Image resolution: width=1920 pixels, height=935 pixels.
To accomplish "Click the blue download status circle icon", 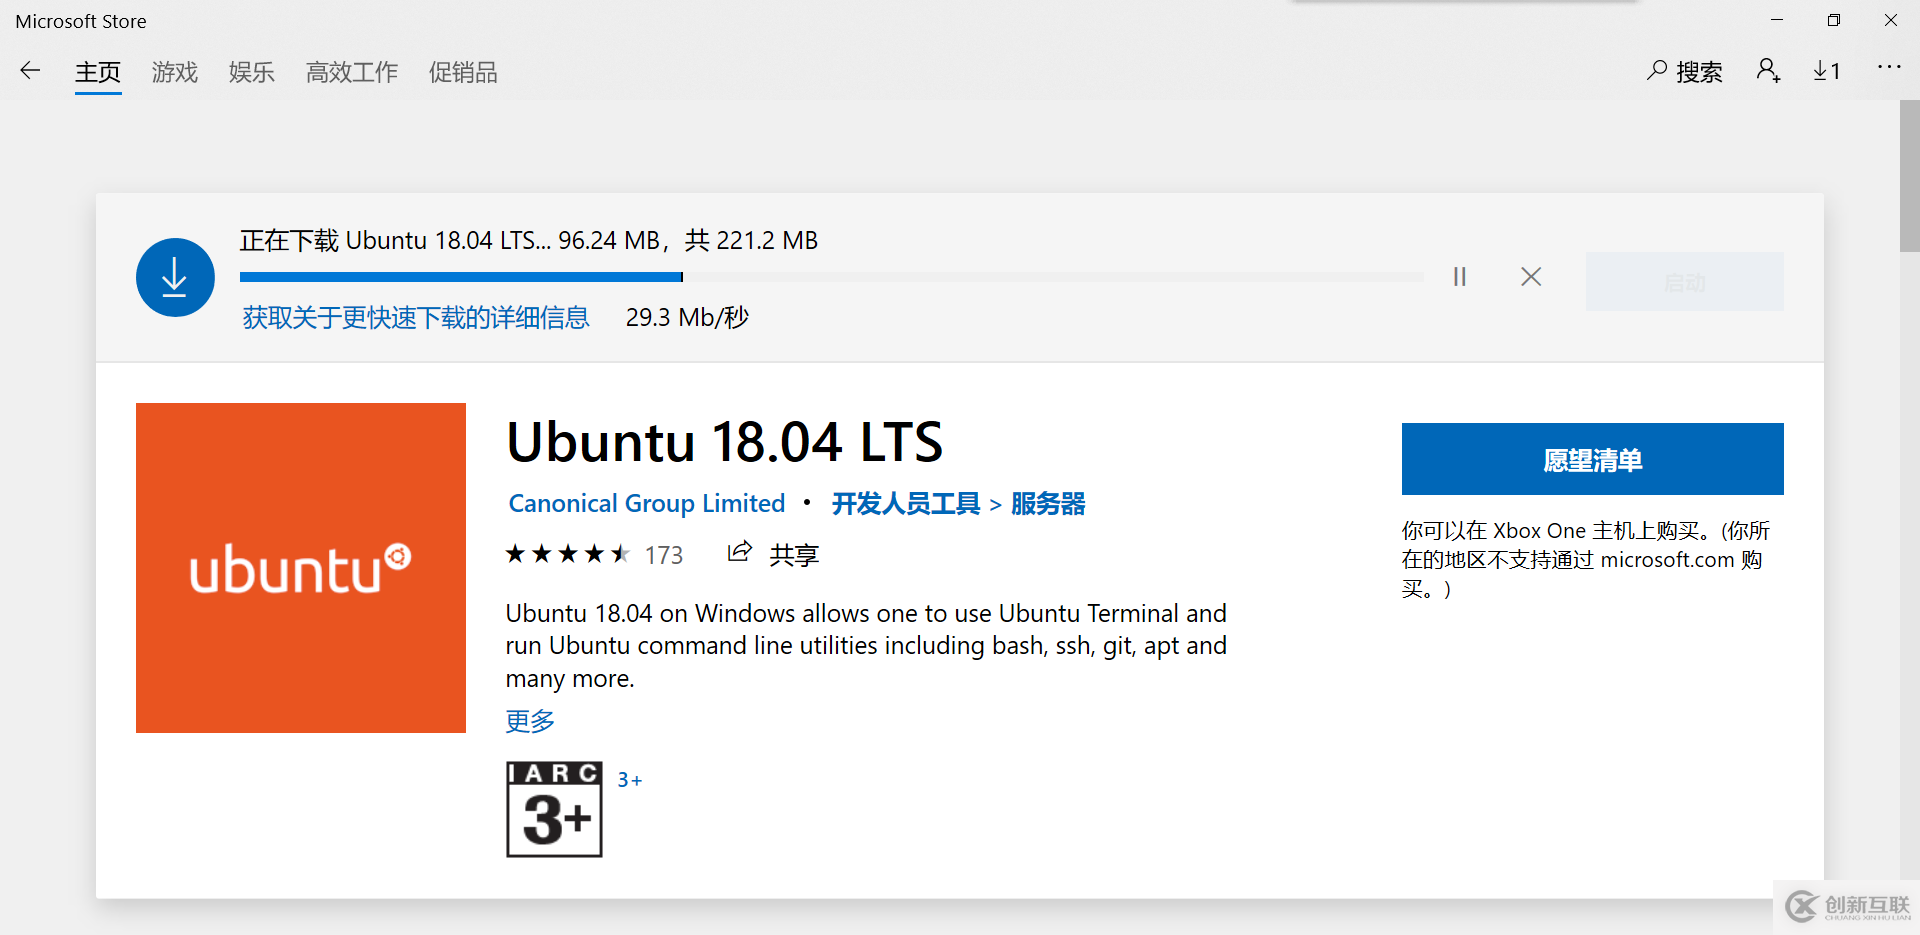I will [175, 277].
